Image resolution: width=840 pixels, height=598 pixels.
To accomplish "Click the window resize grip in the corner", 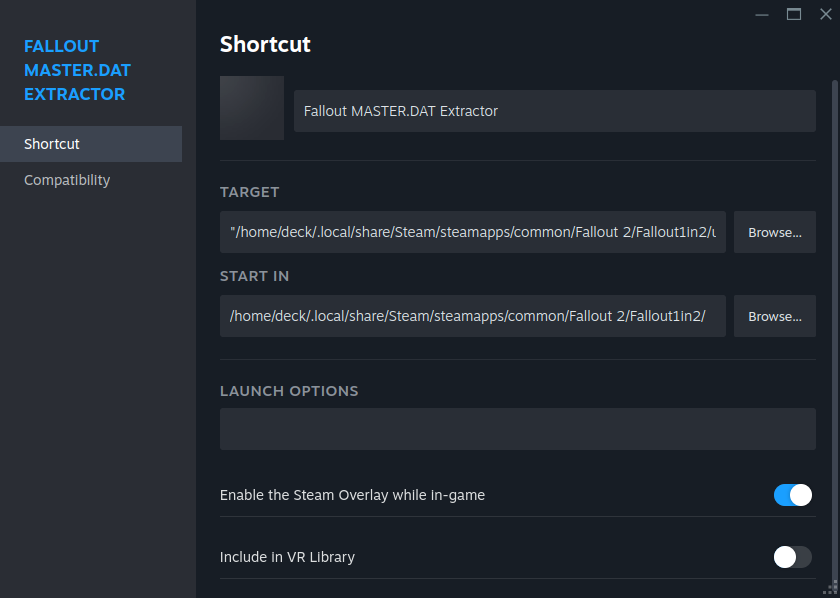I will 830,588.
